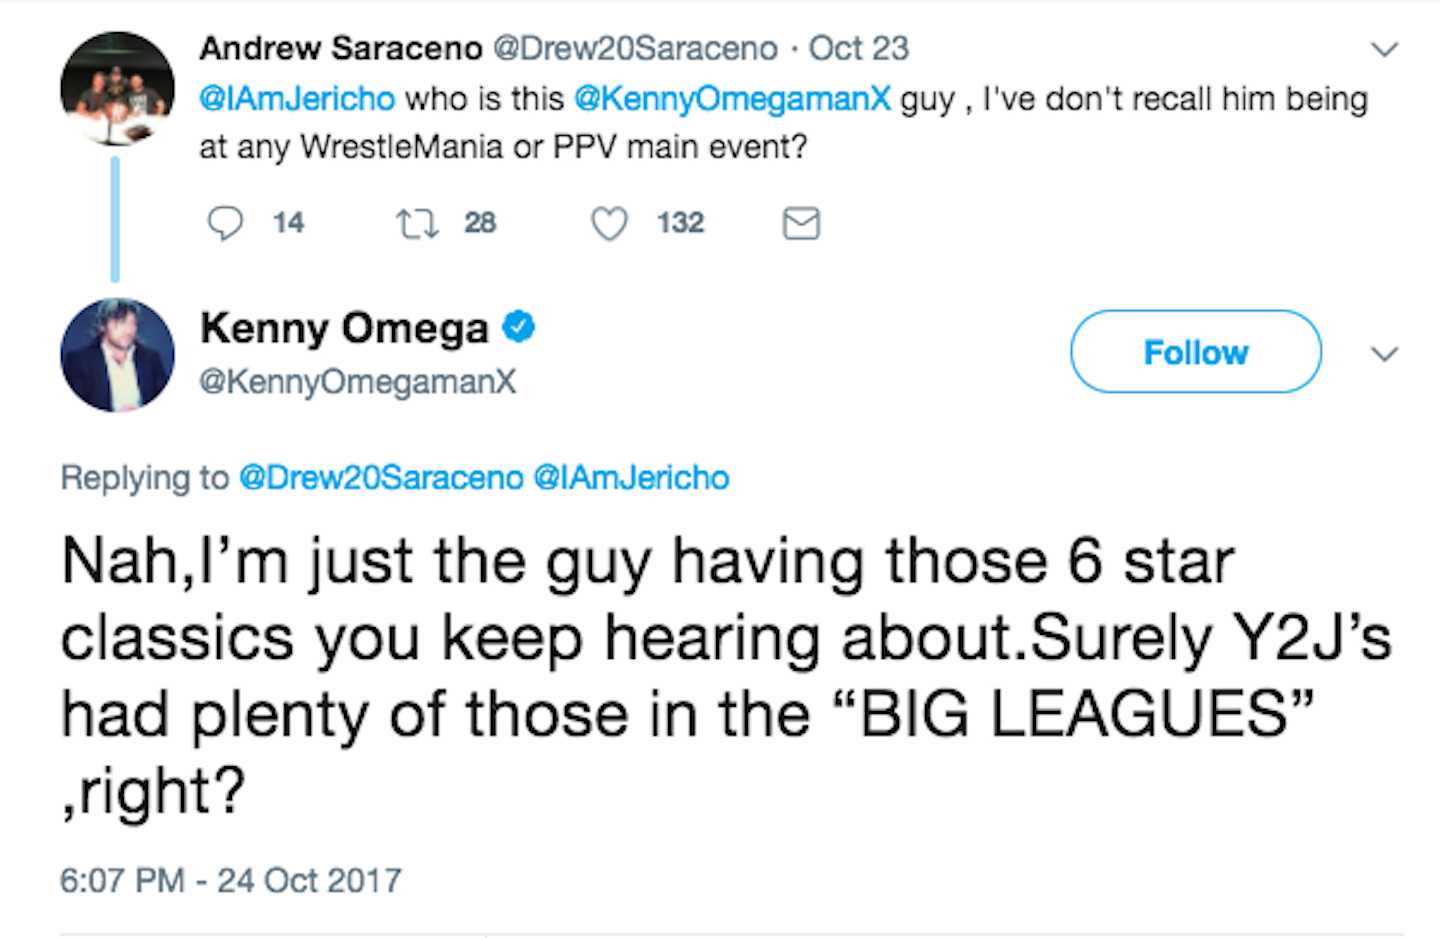Click the @KennyOmegamanX mention in Andrew's tweet
This screenshot has width=1440, height=938.
pyautogui.click(x=732, y=99)
